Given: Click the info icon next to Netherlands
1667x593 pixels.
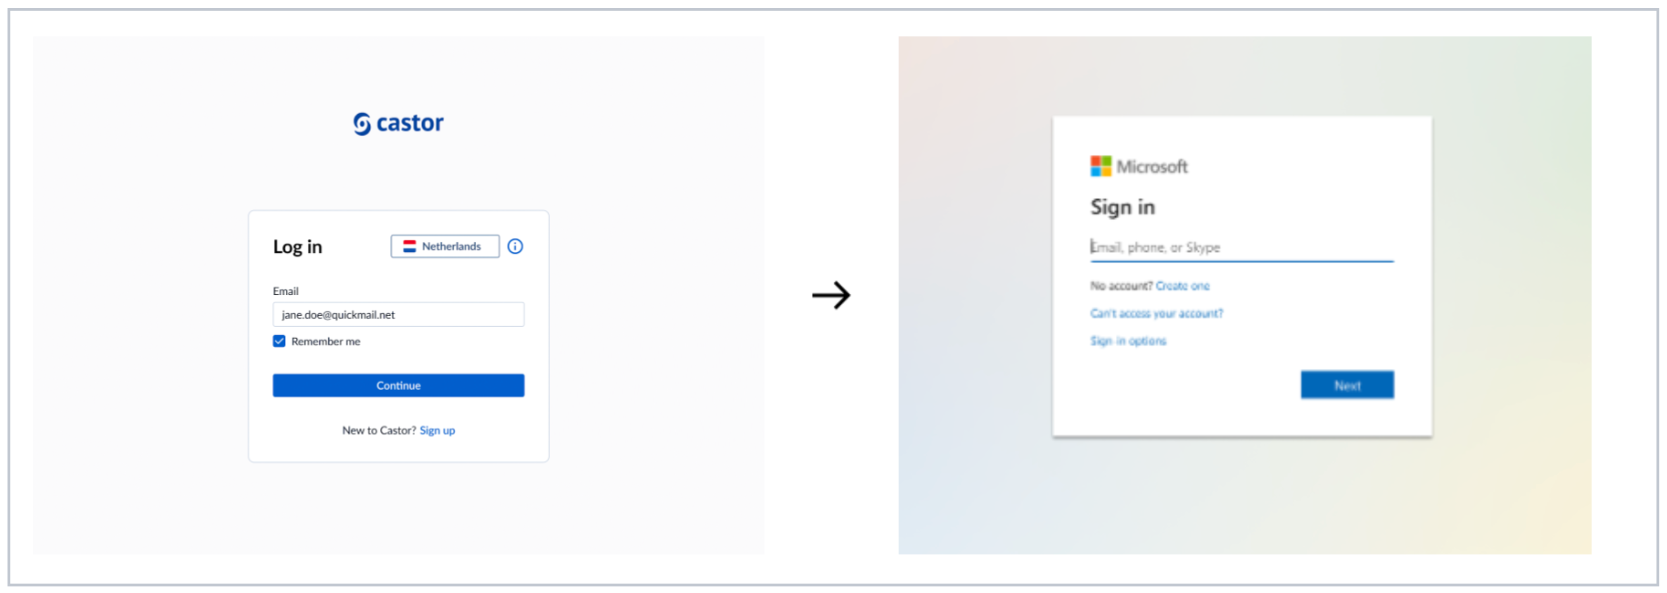Looking at the screenshot, I should pyautogui.click(x=515, y=246).
